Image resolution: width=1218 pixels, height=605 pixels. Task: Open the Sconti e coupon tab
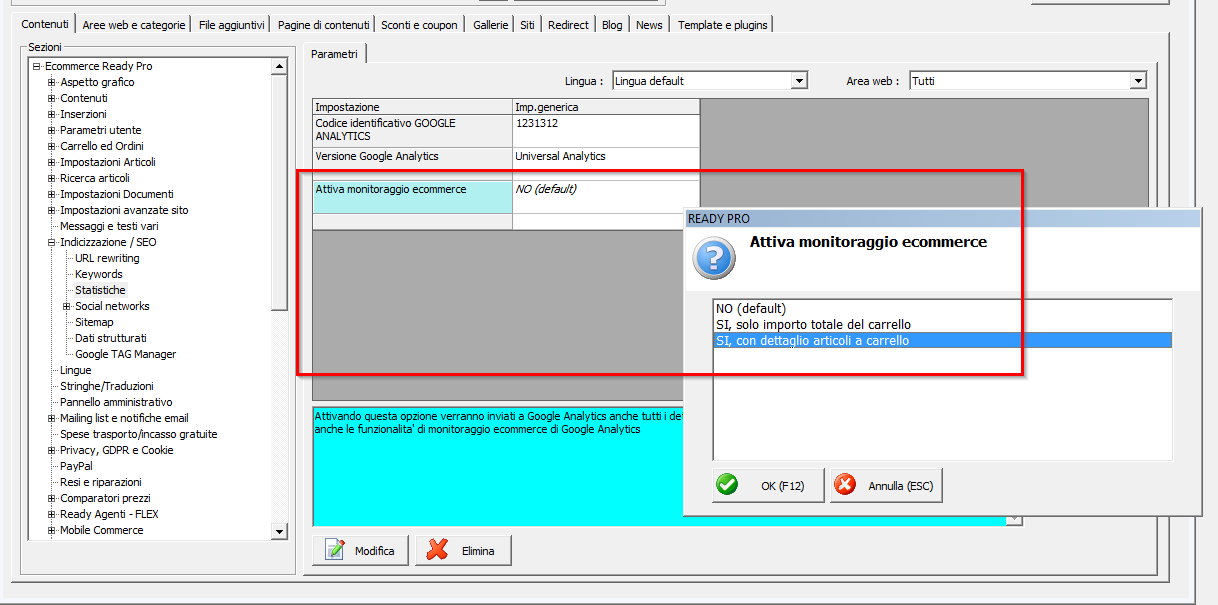click(420, 25)
